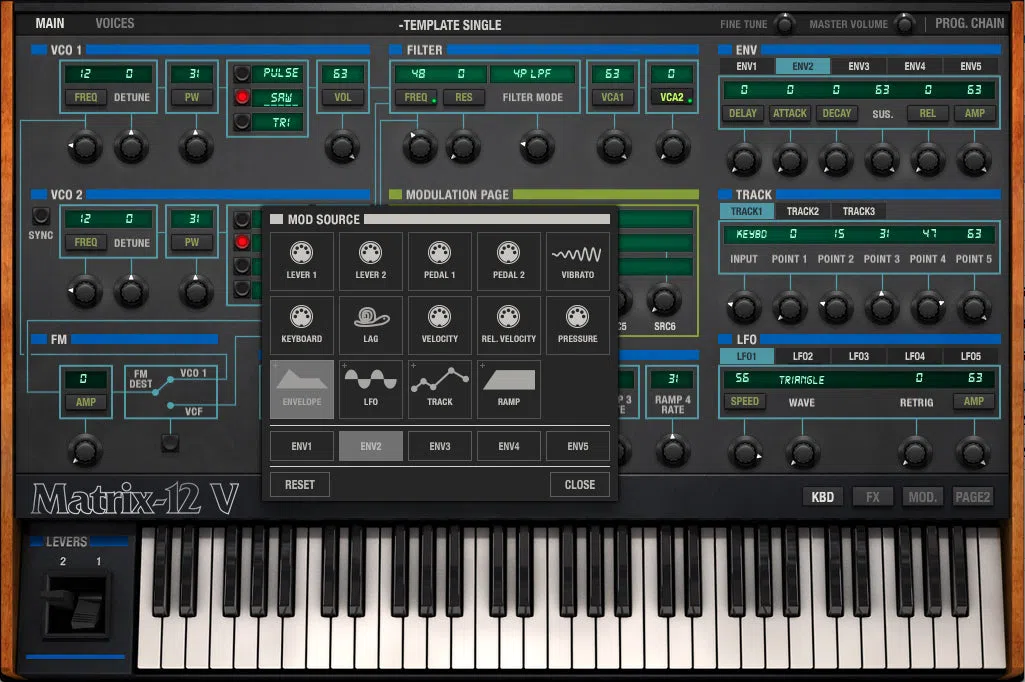Open the 4P LPF filter mode display
Screen dimensions: 1025x682
[x=532, y=74]
